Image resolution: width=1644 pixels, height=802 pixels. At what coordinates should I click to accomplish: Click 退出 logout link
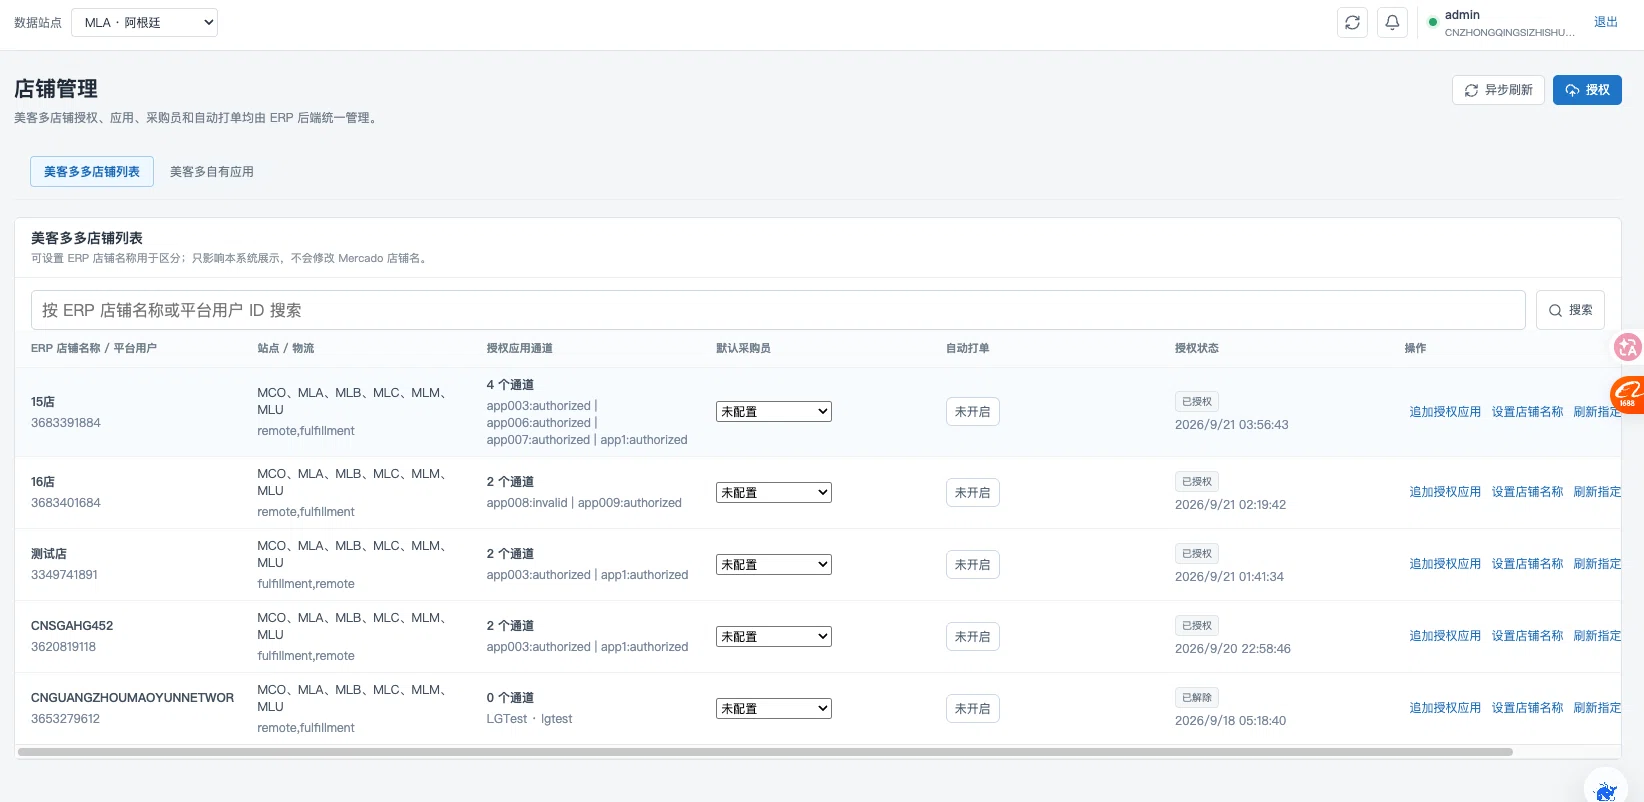point(1605,22)
